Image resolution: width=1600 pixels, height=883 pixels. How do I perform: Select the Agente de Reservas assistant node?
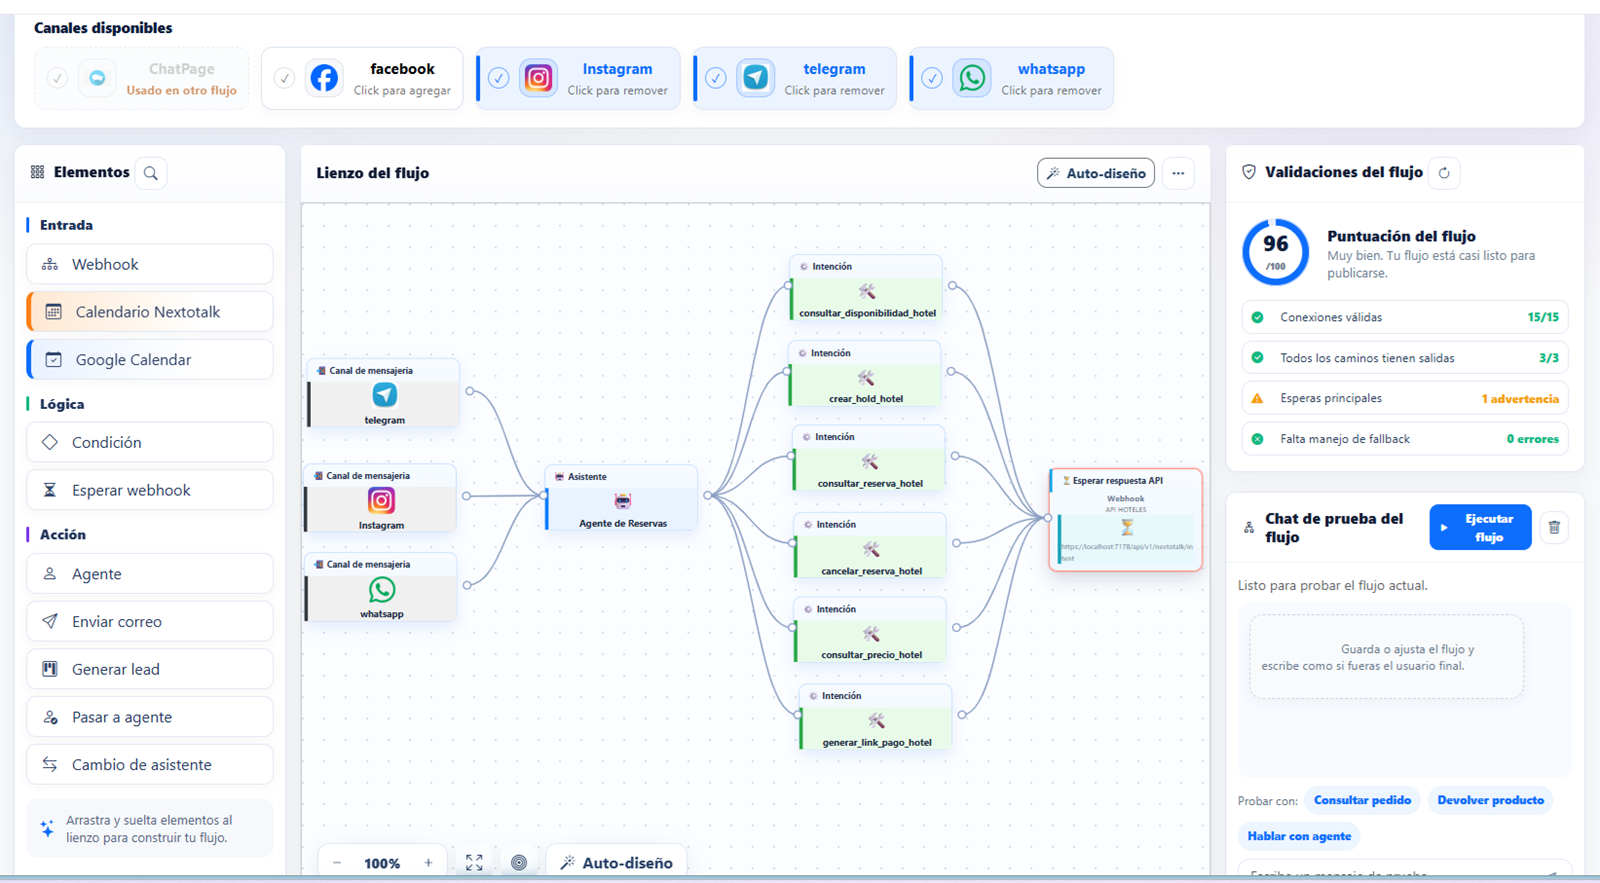(622, 498)
